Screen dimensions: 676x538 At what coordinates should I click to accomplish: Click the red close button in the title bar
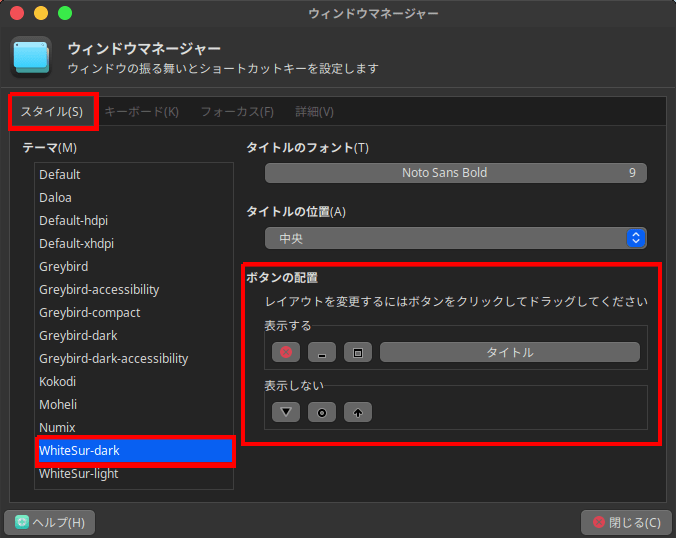(x=17, y=13)
